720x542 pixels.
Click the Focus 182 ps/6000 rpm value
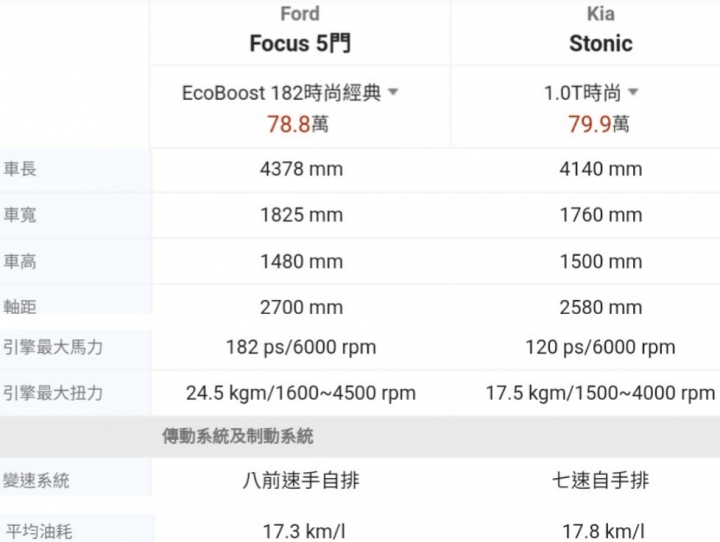click(301, 347)
